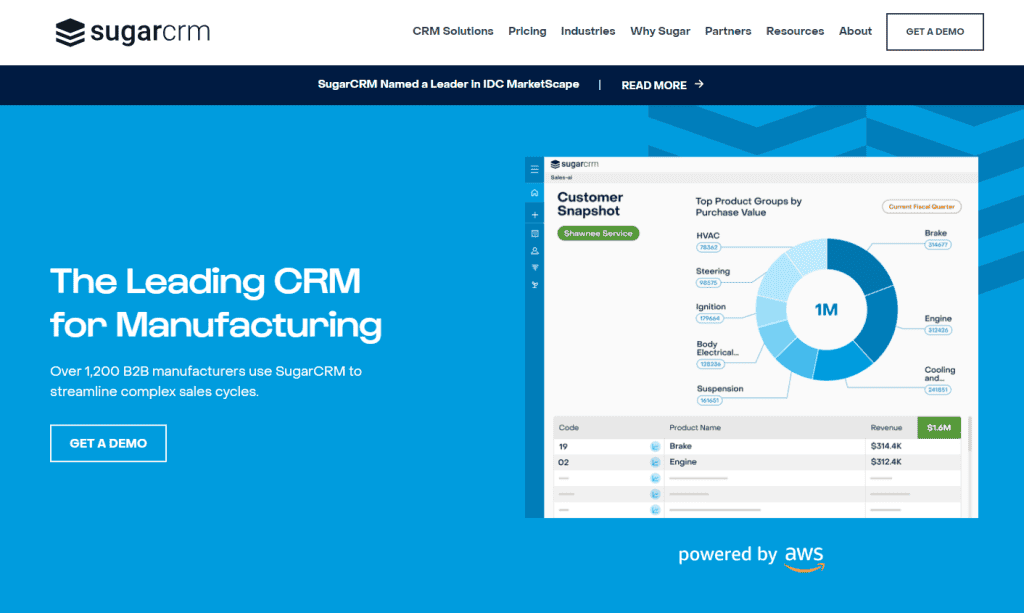
Task: Click the Cooling and... value badge 241851
Action: click(x=937, y=390)
